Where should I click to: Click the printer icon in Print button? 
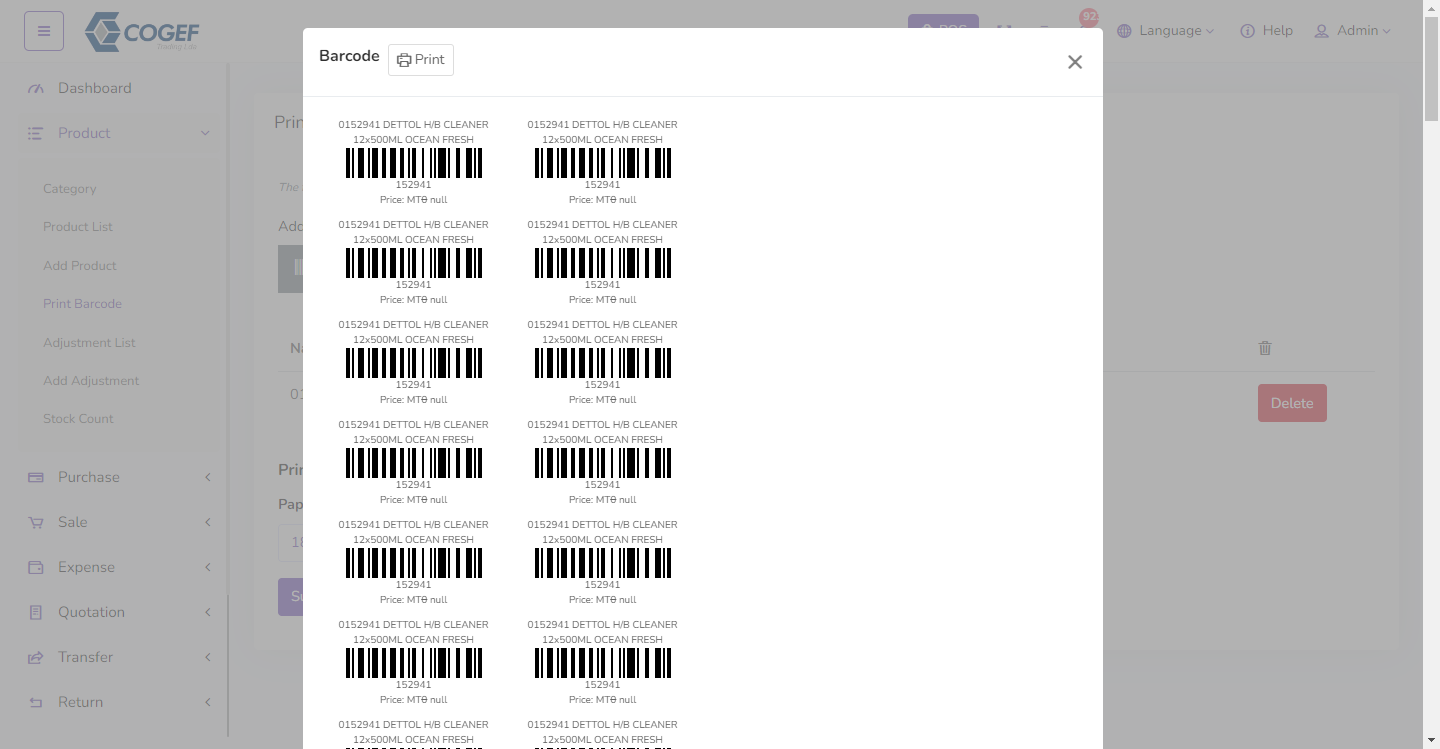(x=404, y=60)
